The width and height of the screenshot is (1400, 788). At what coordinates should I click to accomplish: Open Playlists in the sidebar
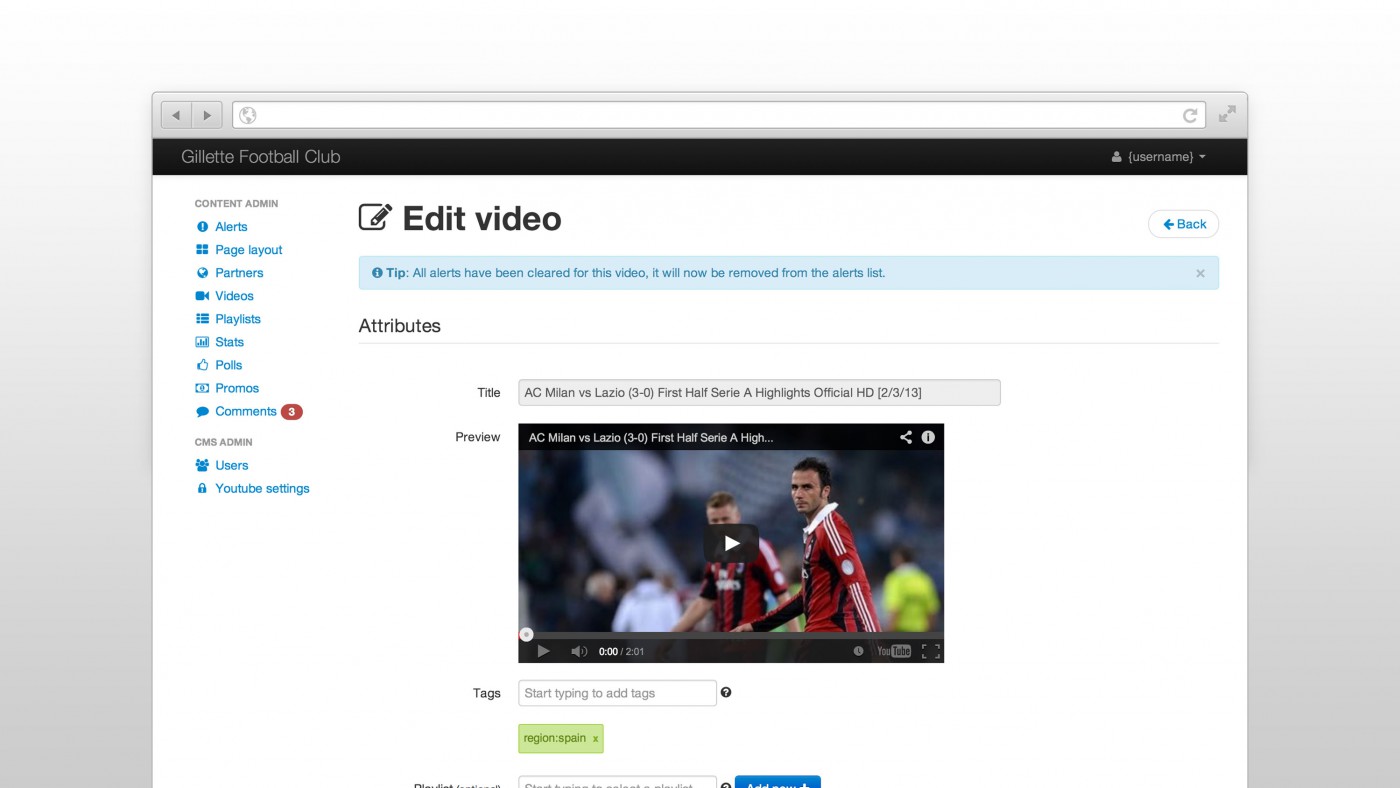[238, 319]
